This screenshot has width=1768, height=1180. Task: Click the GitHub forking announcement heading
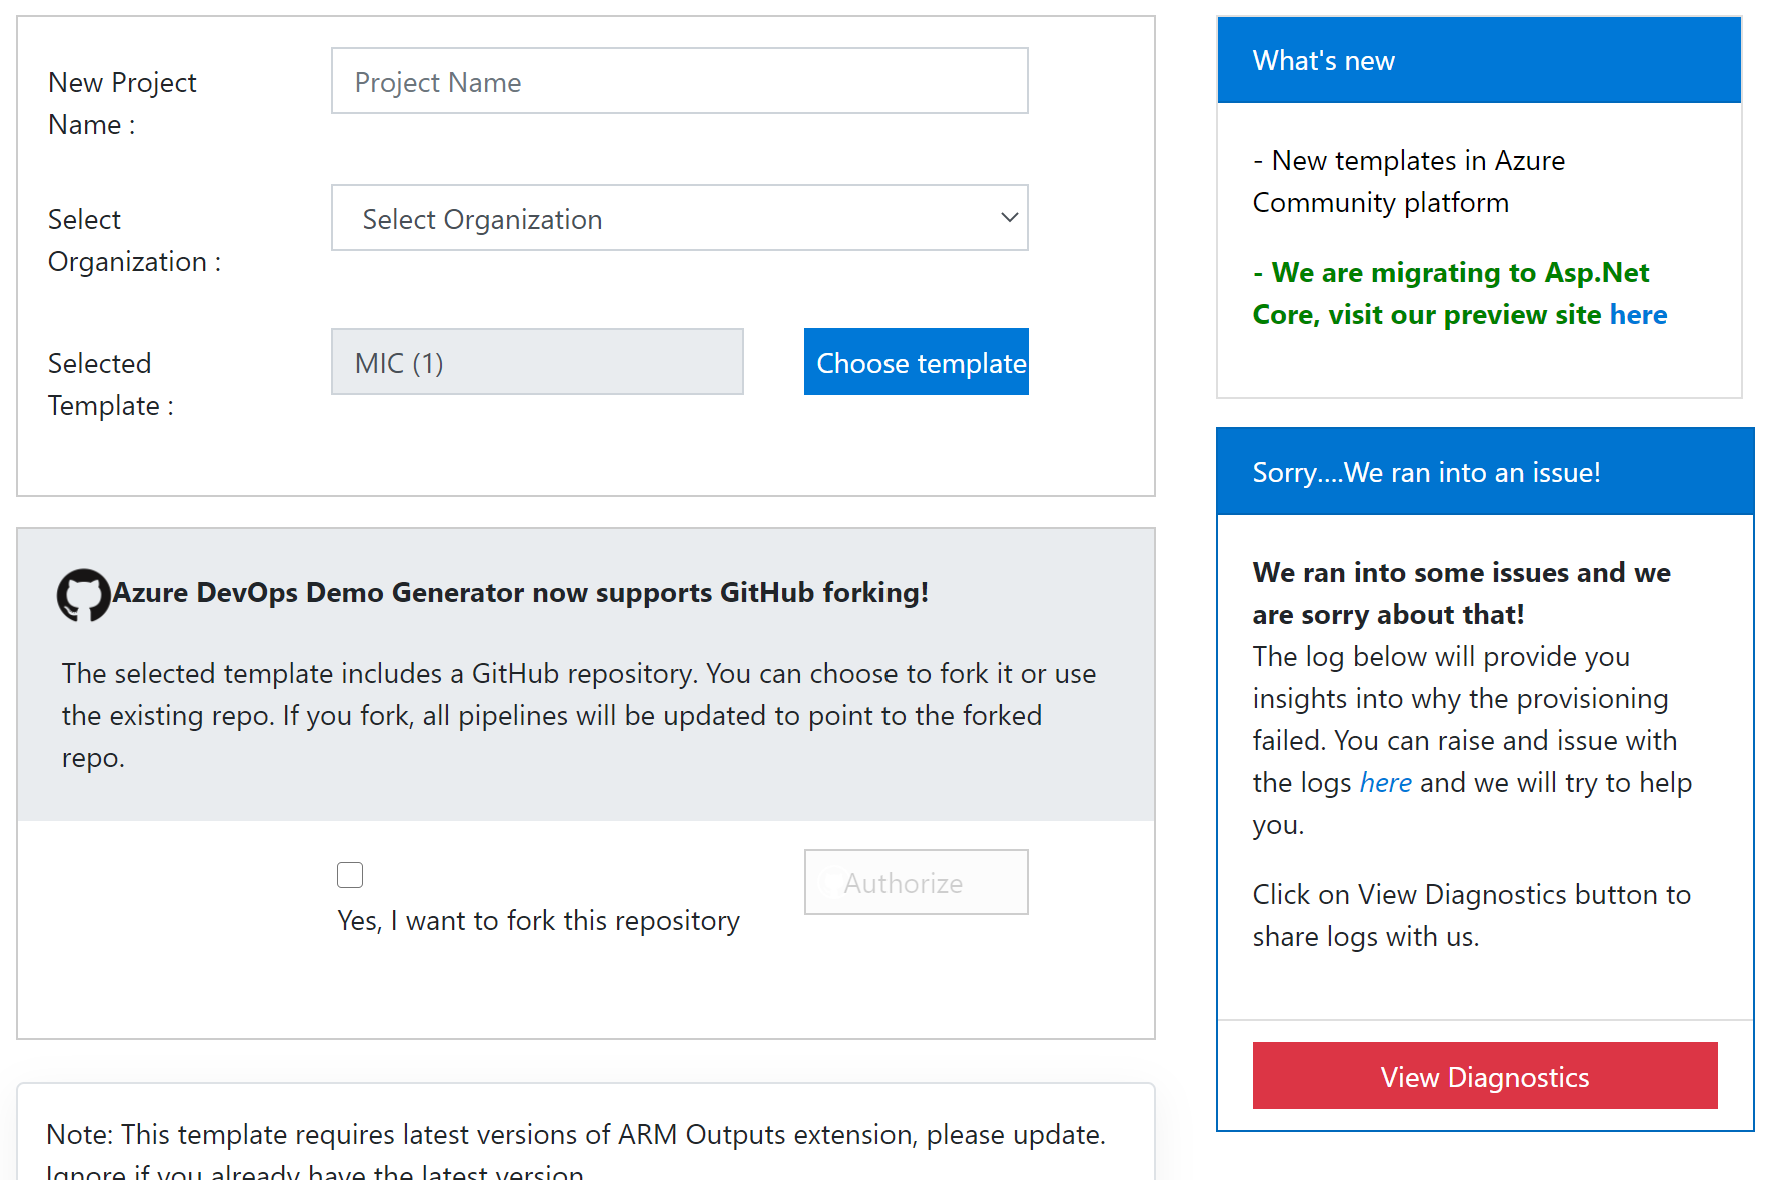[x=521, y=592]
